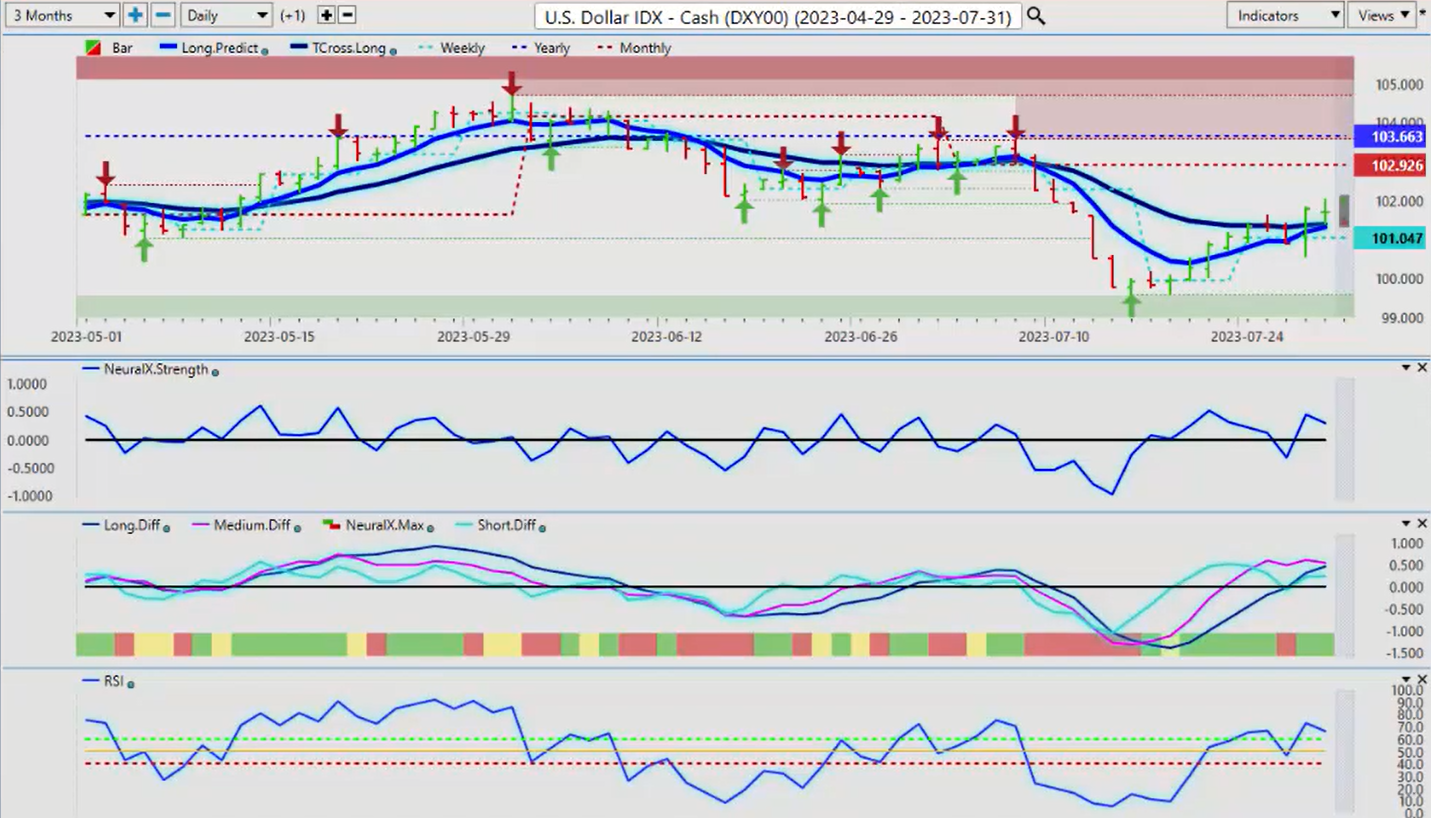Open the Indicators dropdown
Viewport: 1431px width, 818px height.
coord(1285,15)
